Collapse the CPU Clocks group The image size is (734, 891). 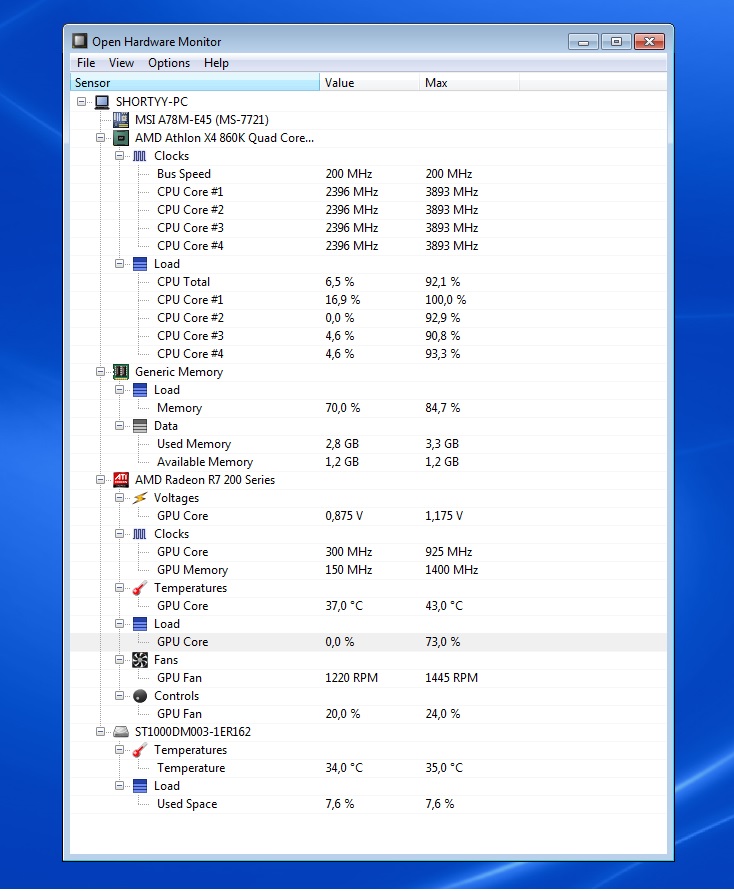click(119, 156)
